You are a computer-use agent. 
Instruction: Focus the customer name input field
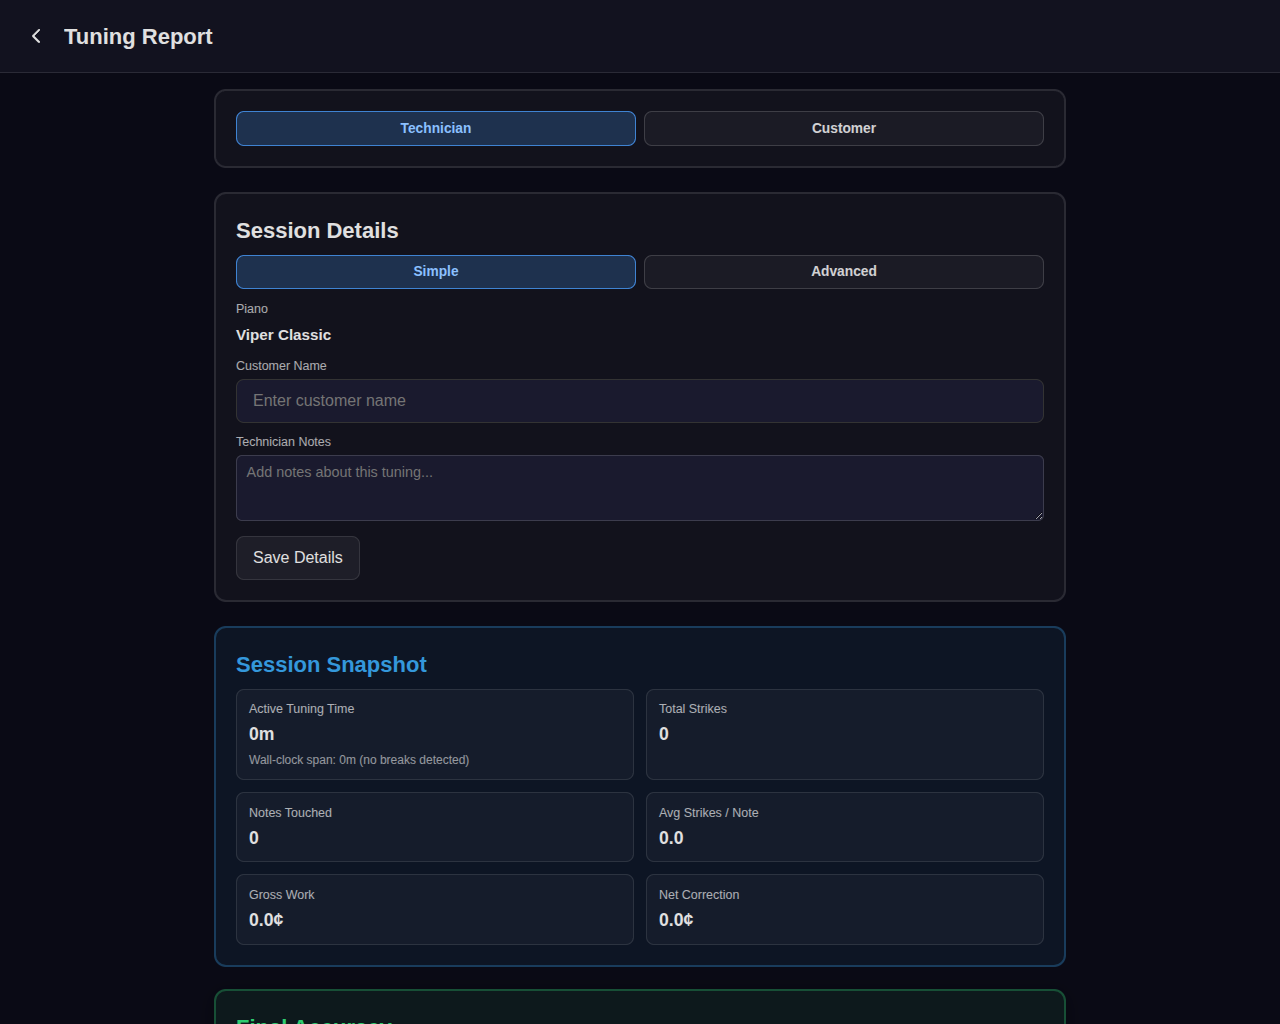639,400
